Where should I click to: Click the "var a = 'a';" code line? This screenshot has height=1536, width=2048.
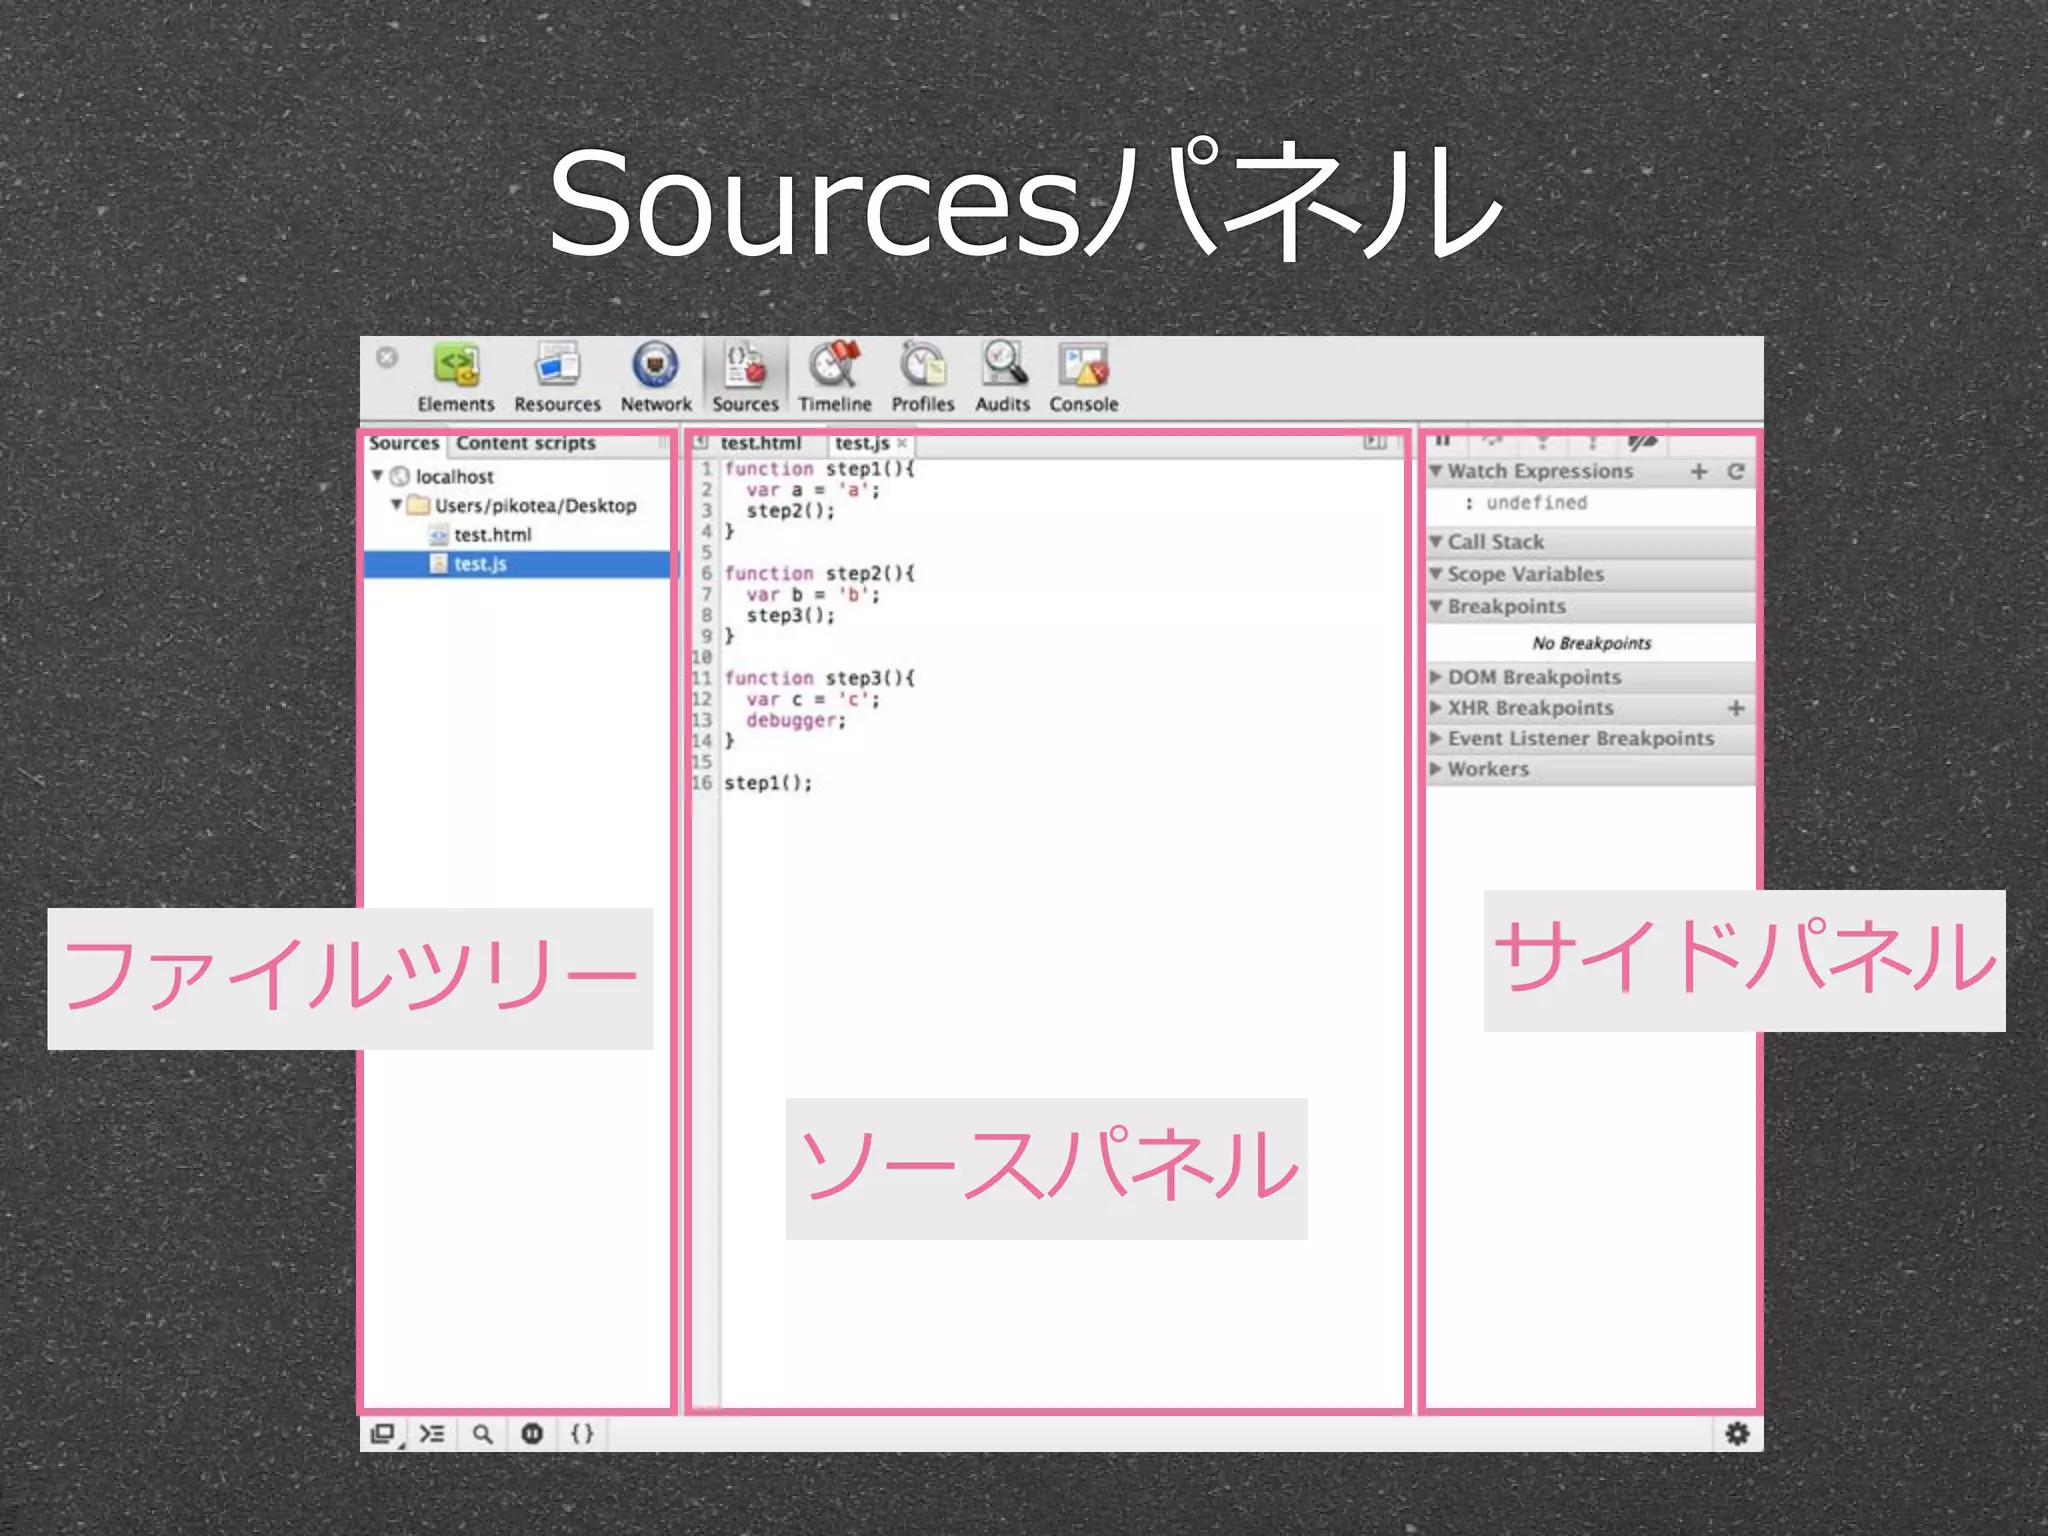pyautogui.click(x=813, y=490)
